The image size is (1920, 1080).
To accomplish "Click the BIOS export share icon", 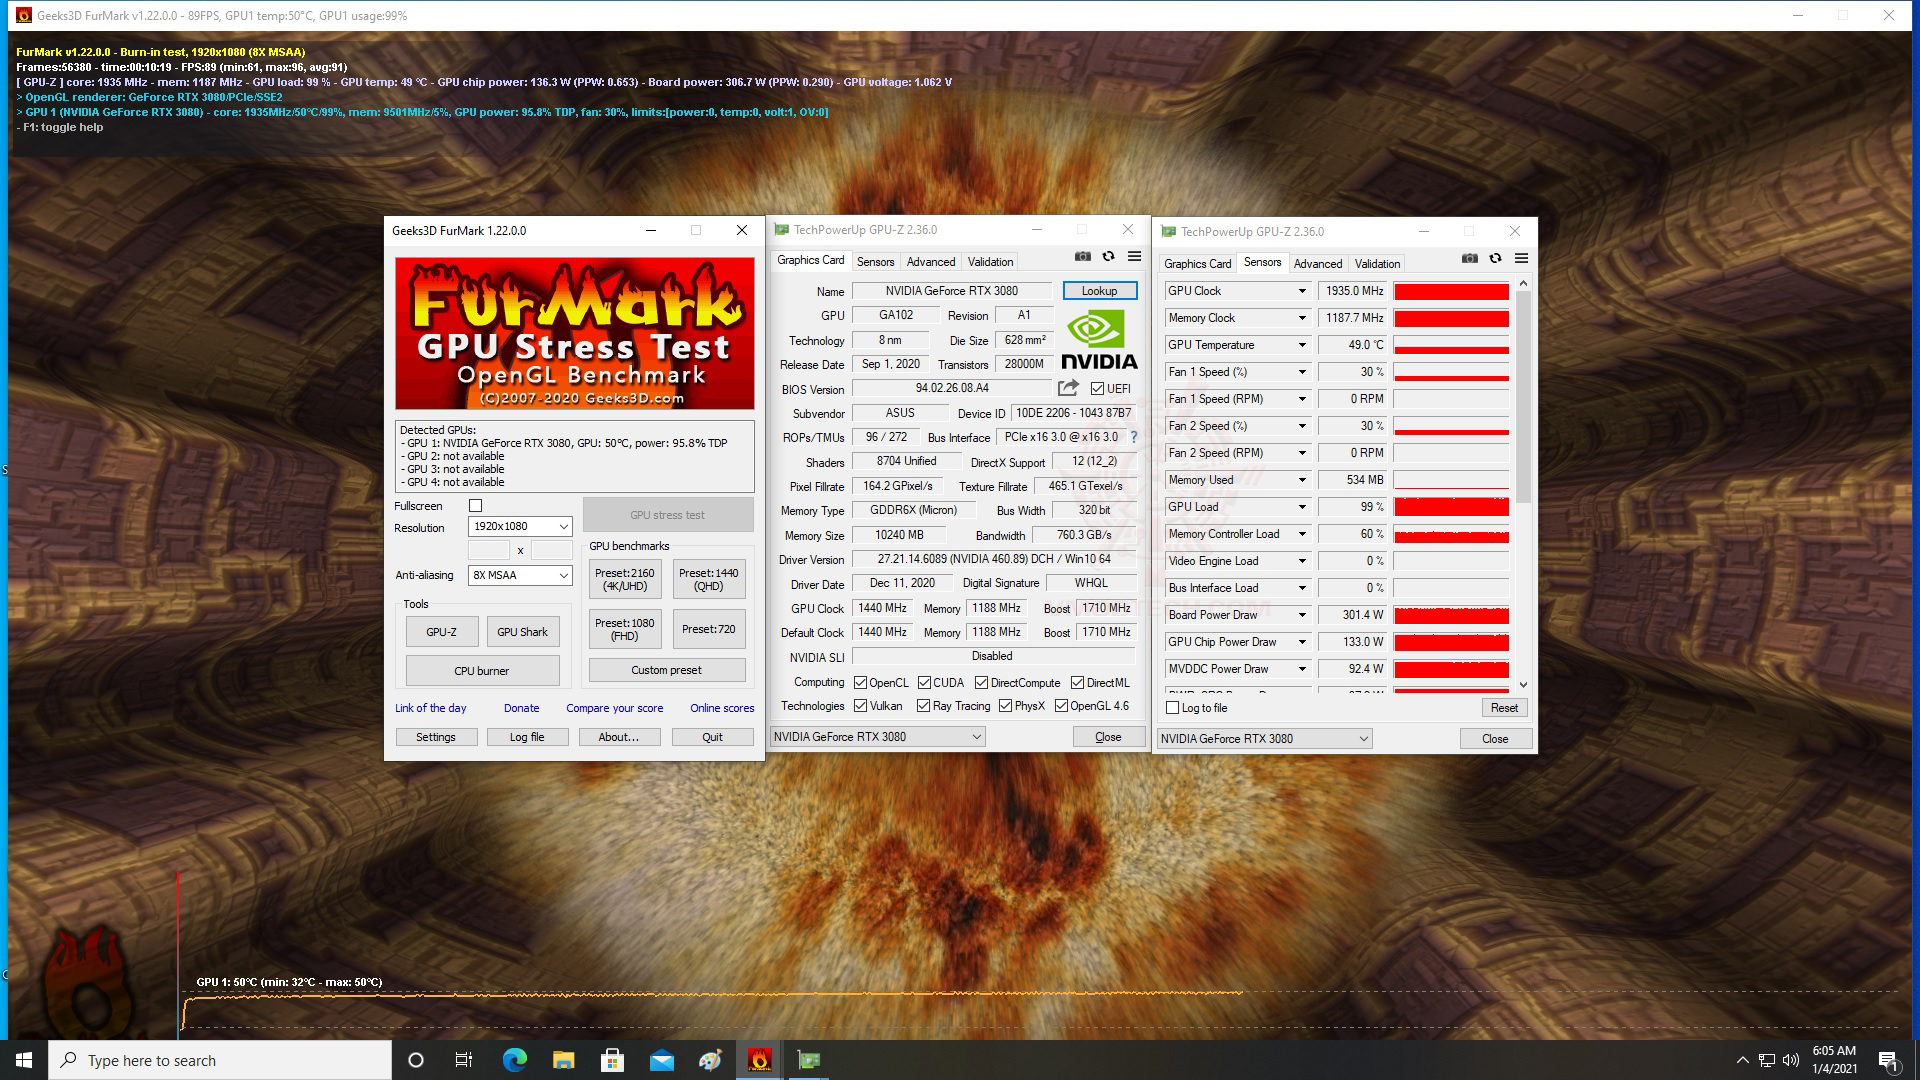I will pyautogui.click(x=1068, y=388).
